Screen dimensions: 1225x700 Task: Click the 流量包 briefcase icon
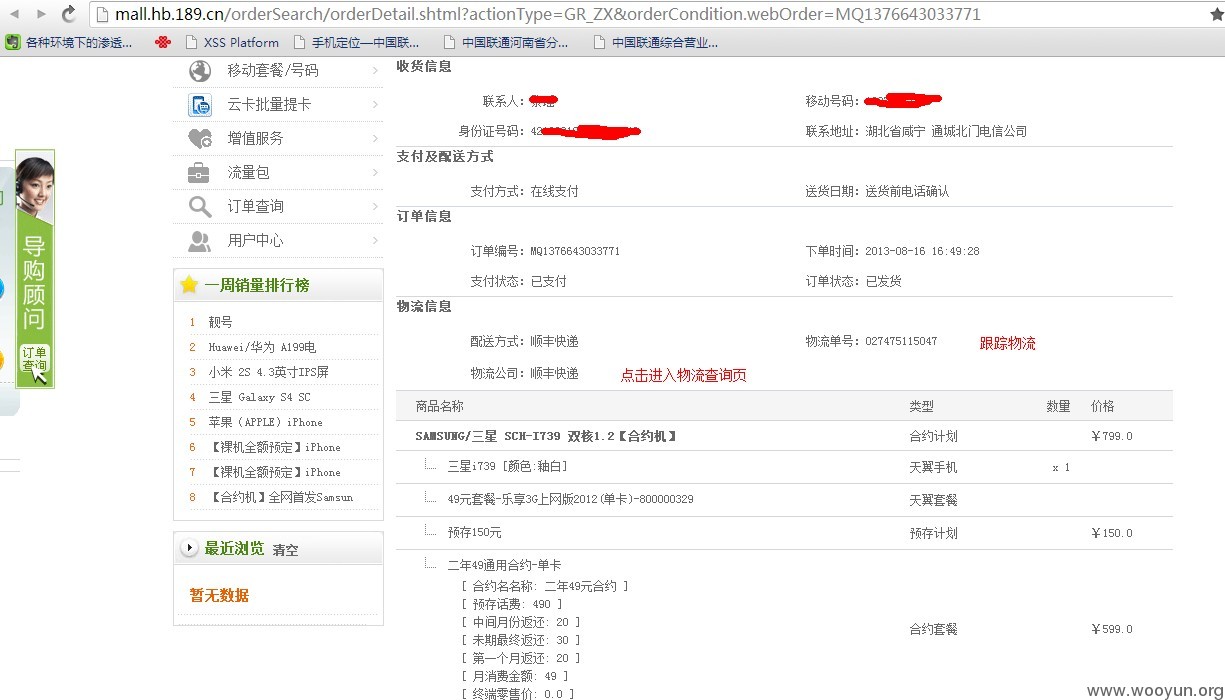point(199,172)
